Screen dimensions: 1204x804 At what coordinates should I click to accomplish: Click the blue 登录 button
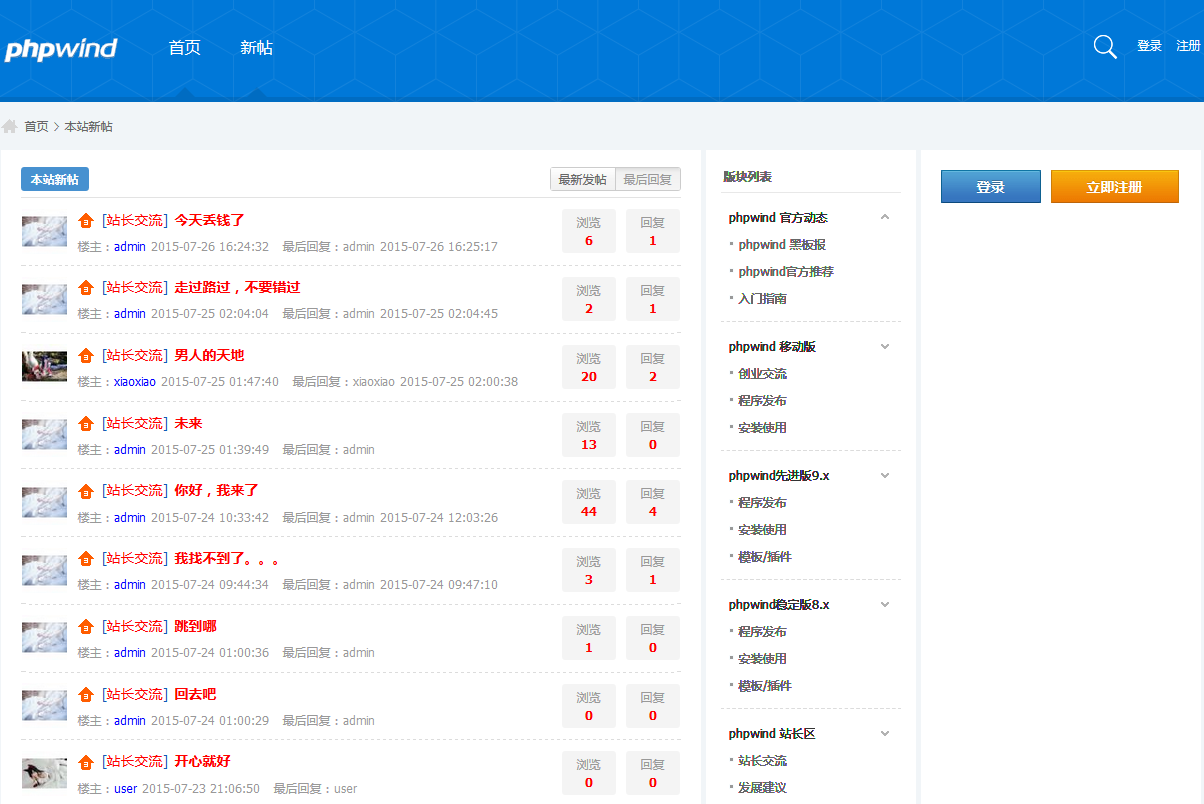pyautogui.click(x=990, y=187)
